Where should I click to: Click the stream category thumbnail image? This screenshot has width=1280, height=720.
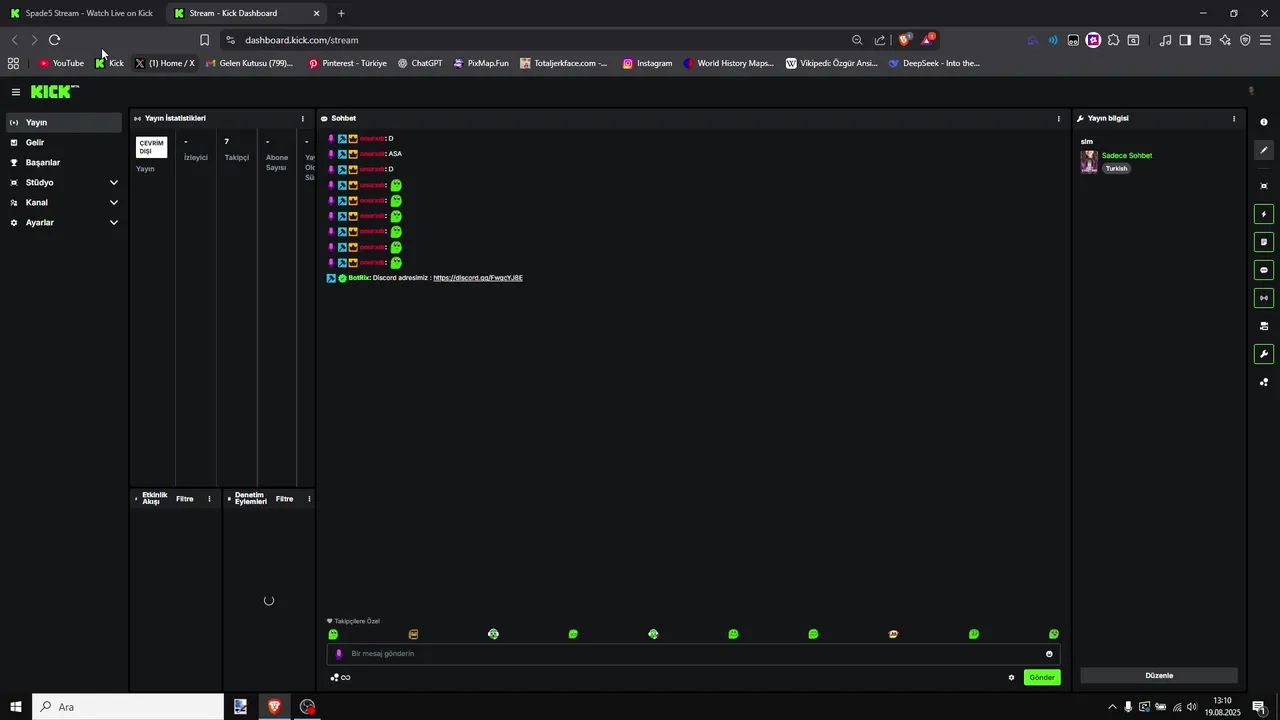point(1089,162)
